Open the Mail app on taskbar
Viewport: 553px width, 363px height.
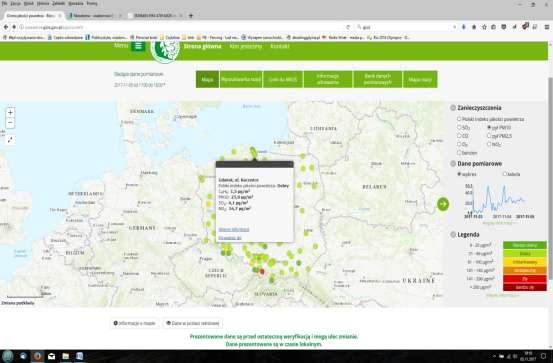[51, 356]
